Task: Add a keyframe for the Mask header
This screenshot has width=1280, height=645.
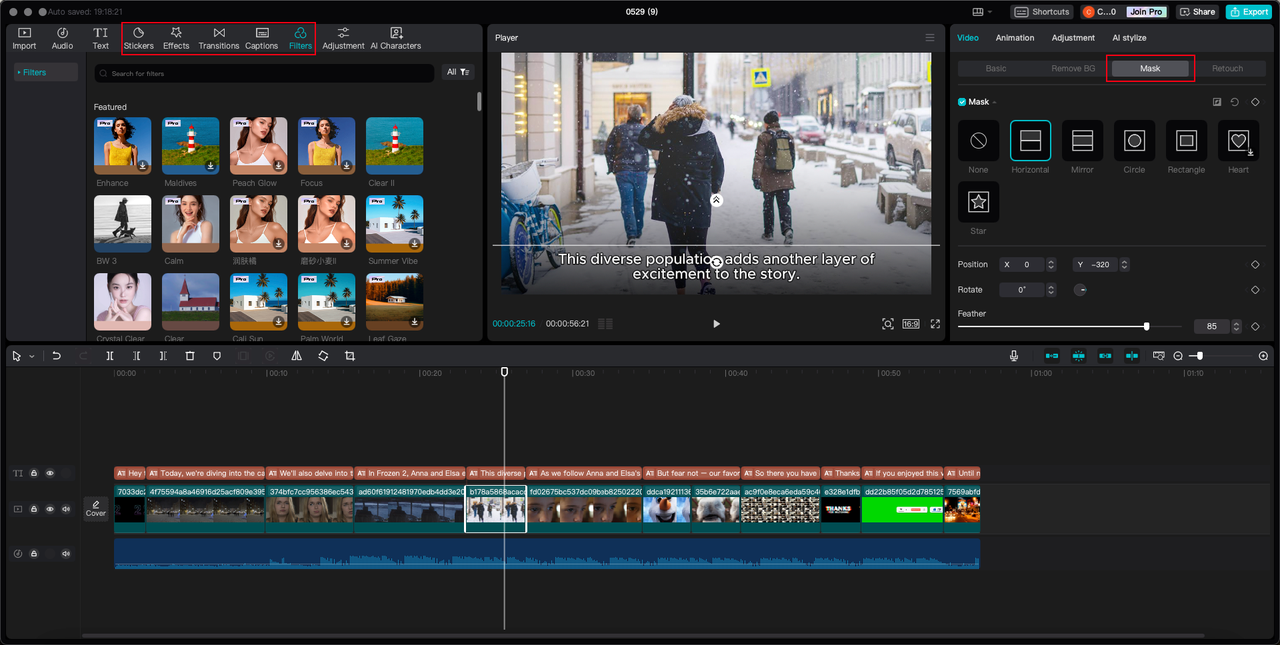Action: (x=1255, y=102)
